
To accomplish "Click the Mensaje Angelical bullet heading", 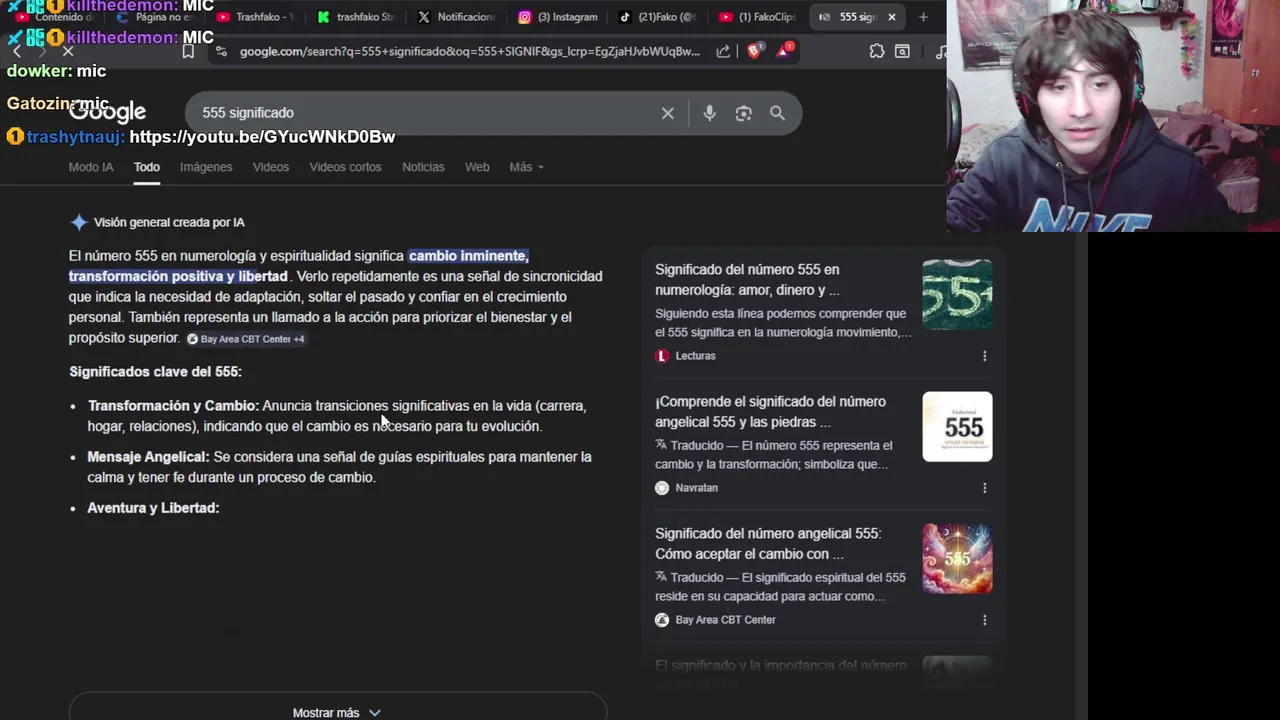I will point(148,457).
